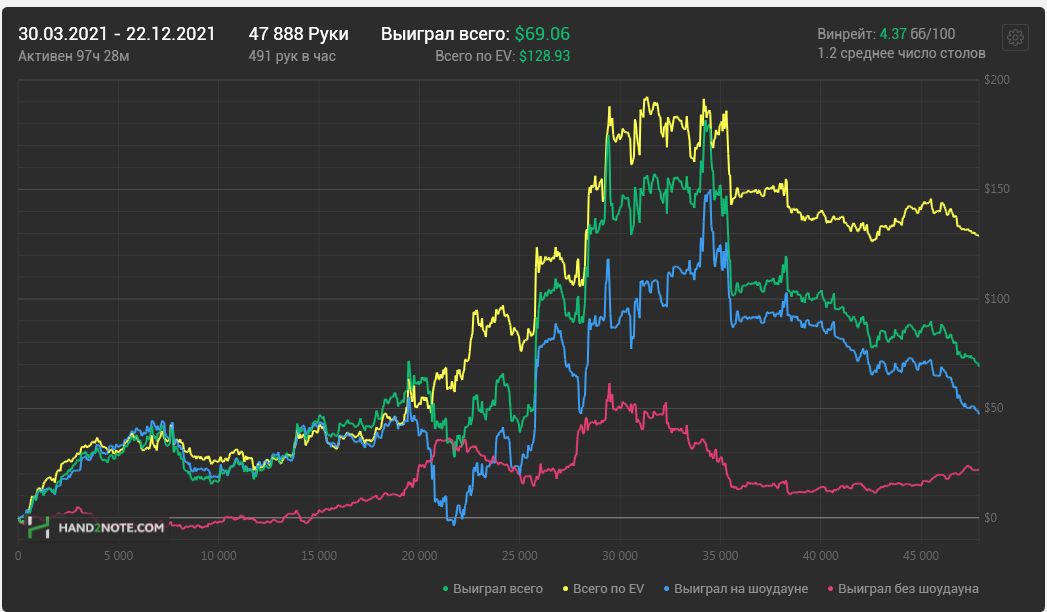Hide the Выиграл без шоудауна series label
Viewport: 1047px width, 612px height.
[908, 589]
